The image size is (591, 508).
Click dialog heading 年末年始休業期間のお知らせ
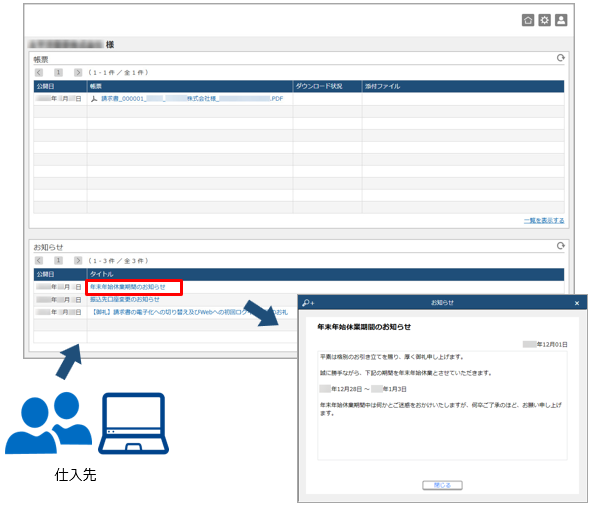click(364, 327)
